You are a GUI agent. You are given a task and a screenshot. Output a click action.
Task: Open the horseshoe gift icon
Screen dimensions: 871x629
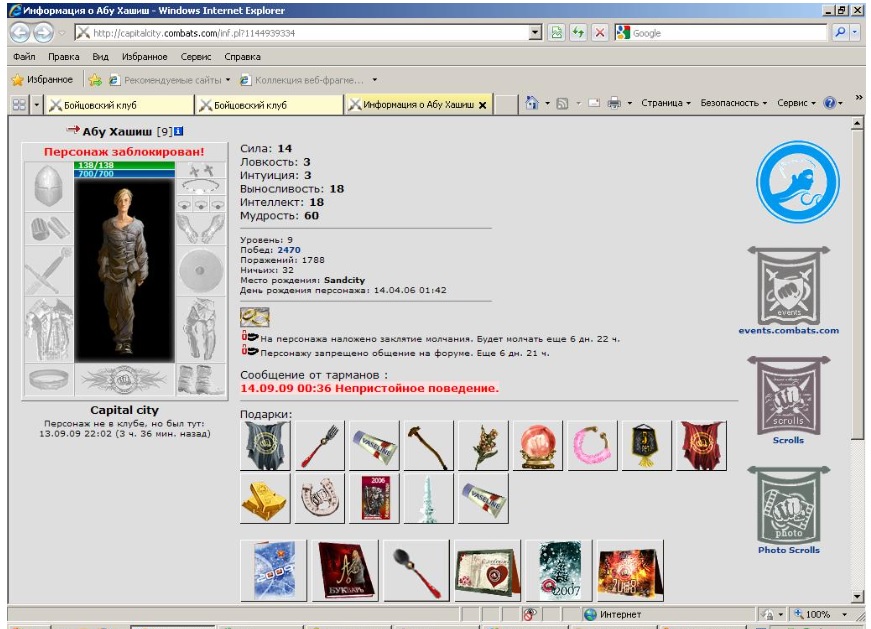(319, 499)
